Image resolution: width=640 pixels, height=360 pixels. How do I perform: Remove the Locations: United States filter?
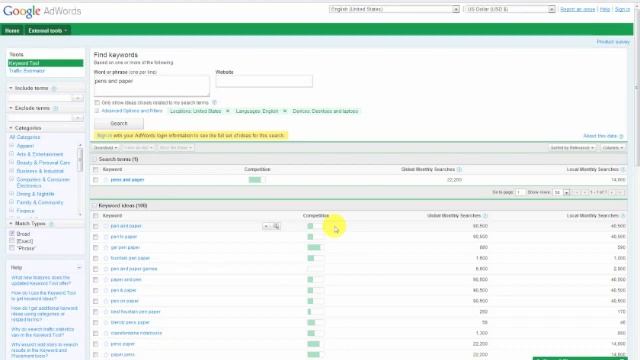[228, 111]
